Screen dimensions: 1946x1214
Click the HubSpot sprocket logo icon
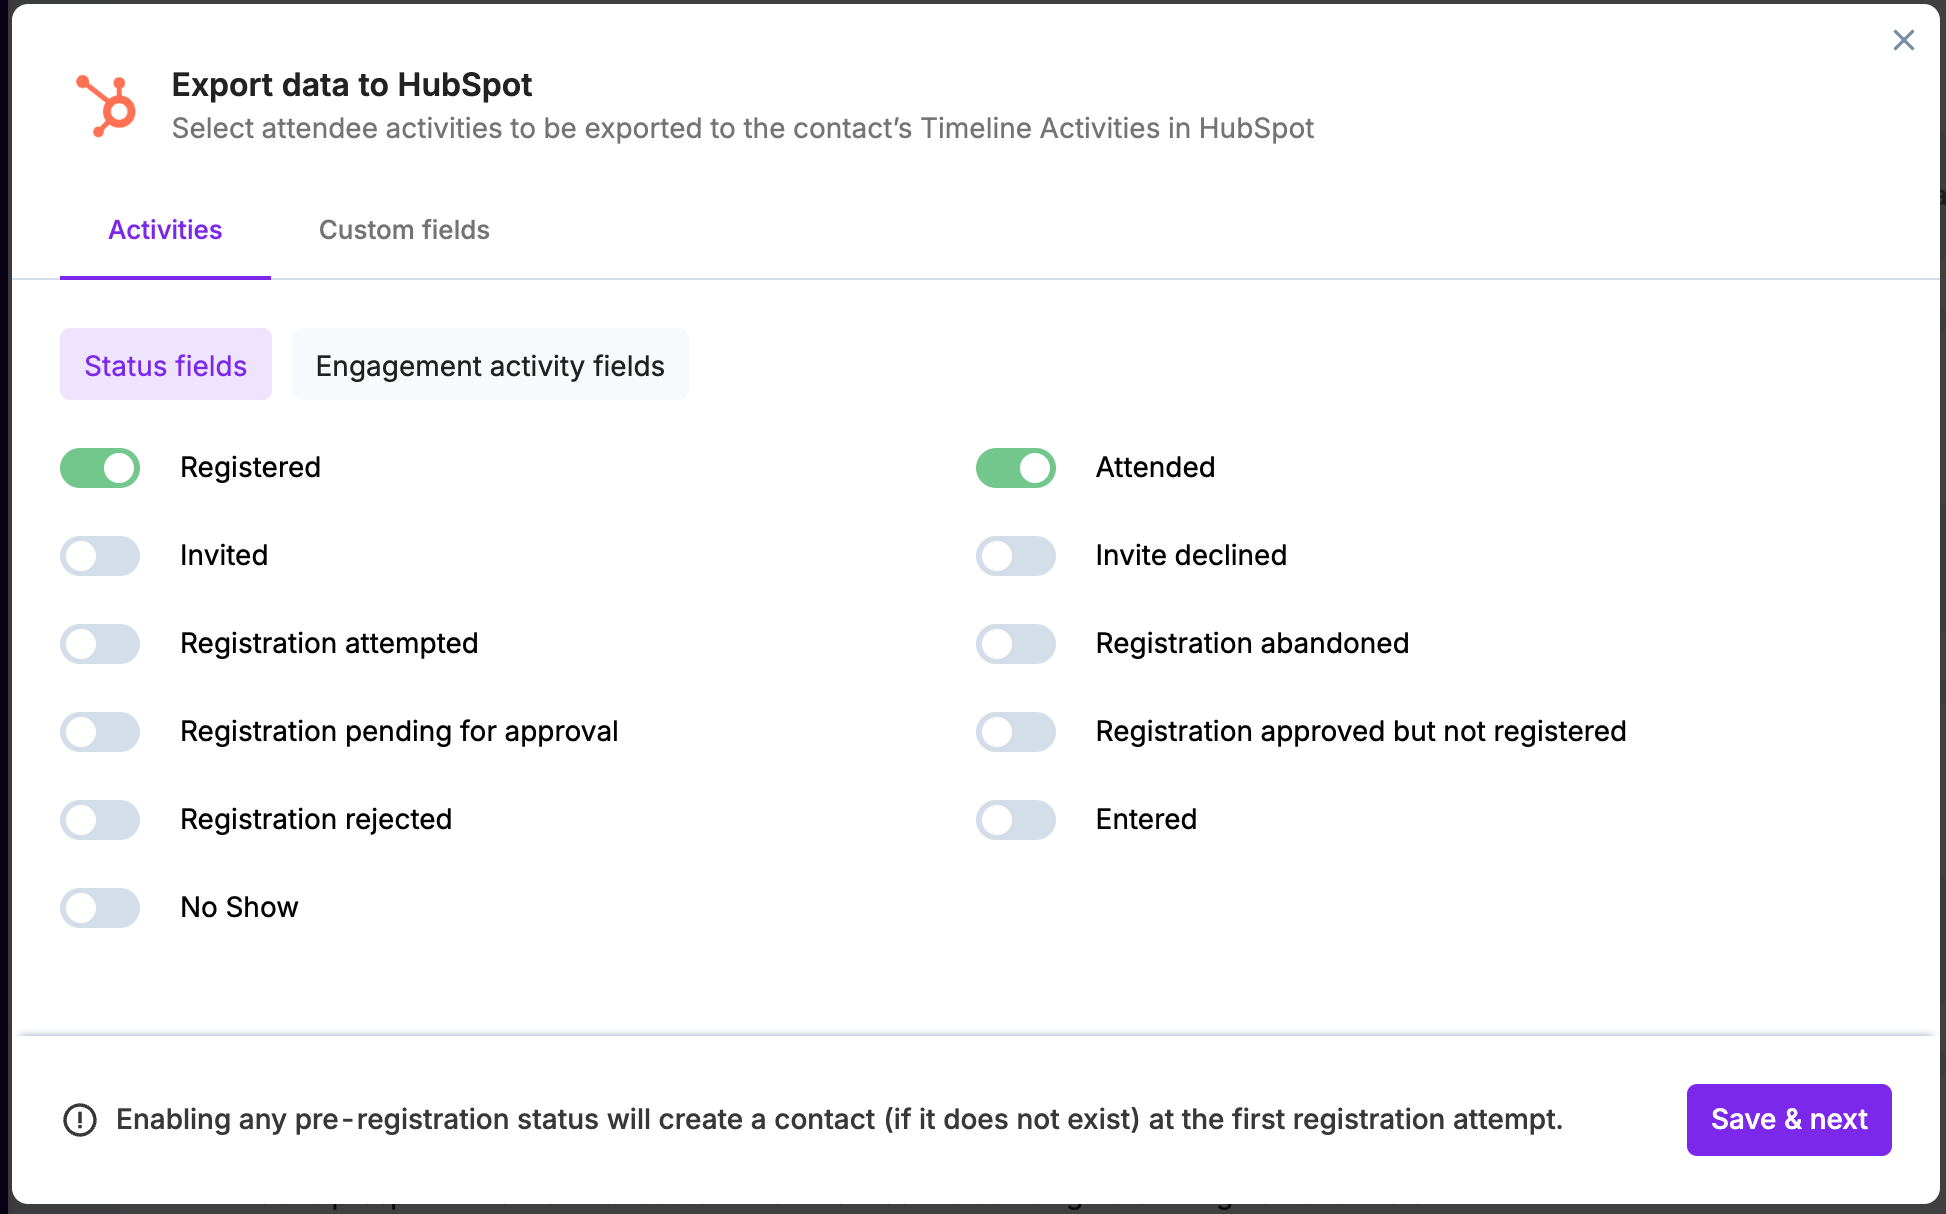coord(106,106)
